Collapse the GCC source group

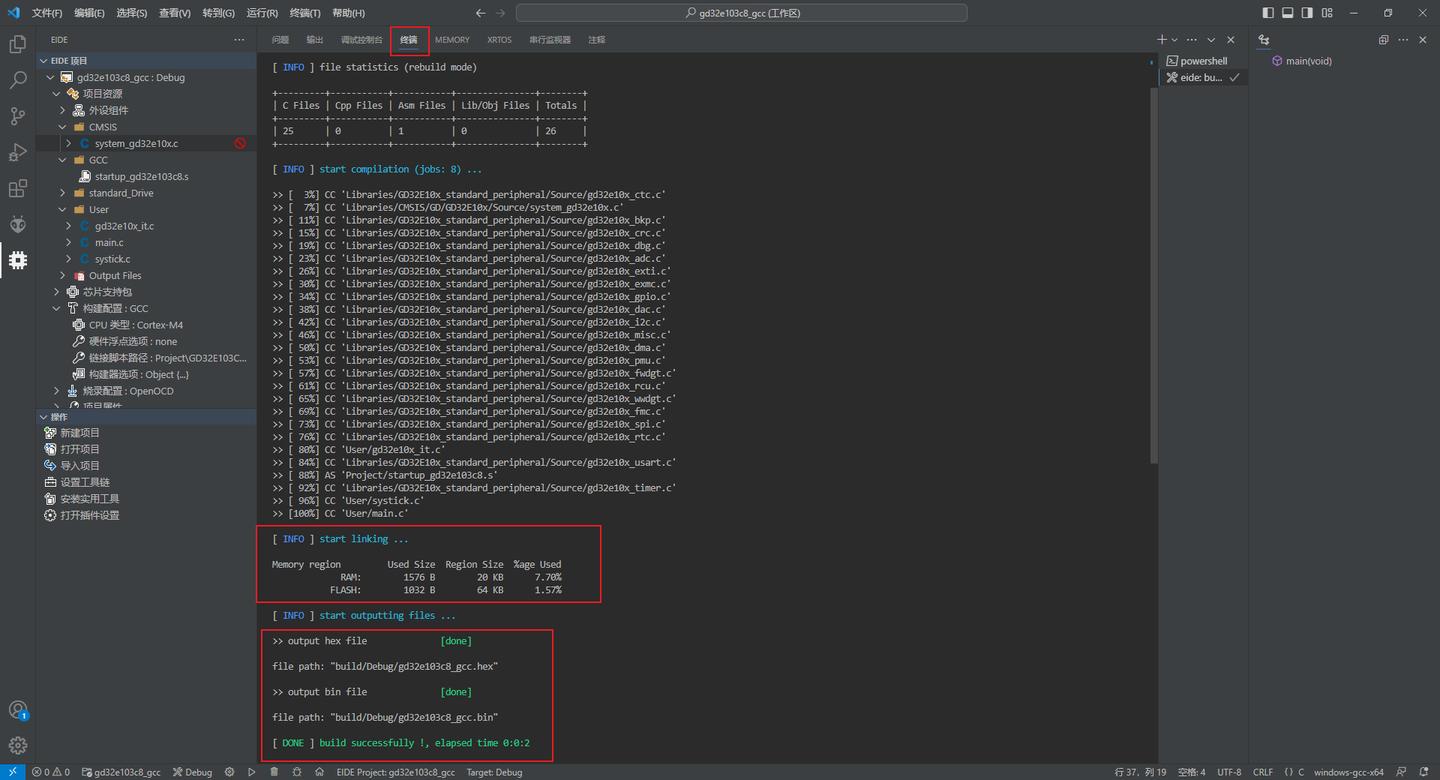[63, 159]
